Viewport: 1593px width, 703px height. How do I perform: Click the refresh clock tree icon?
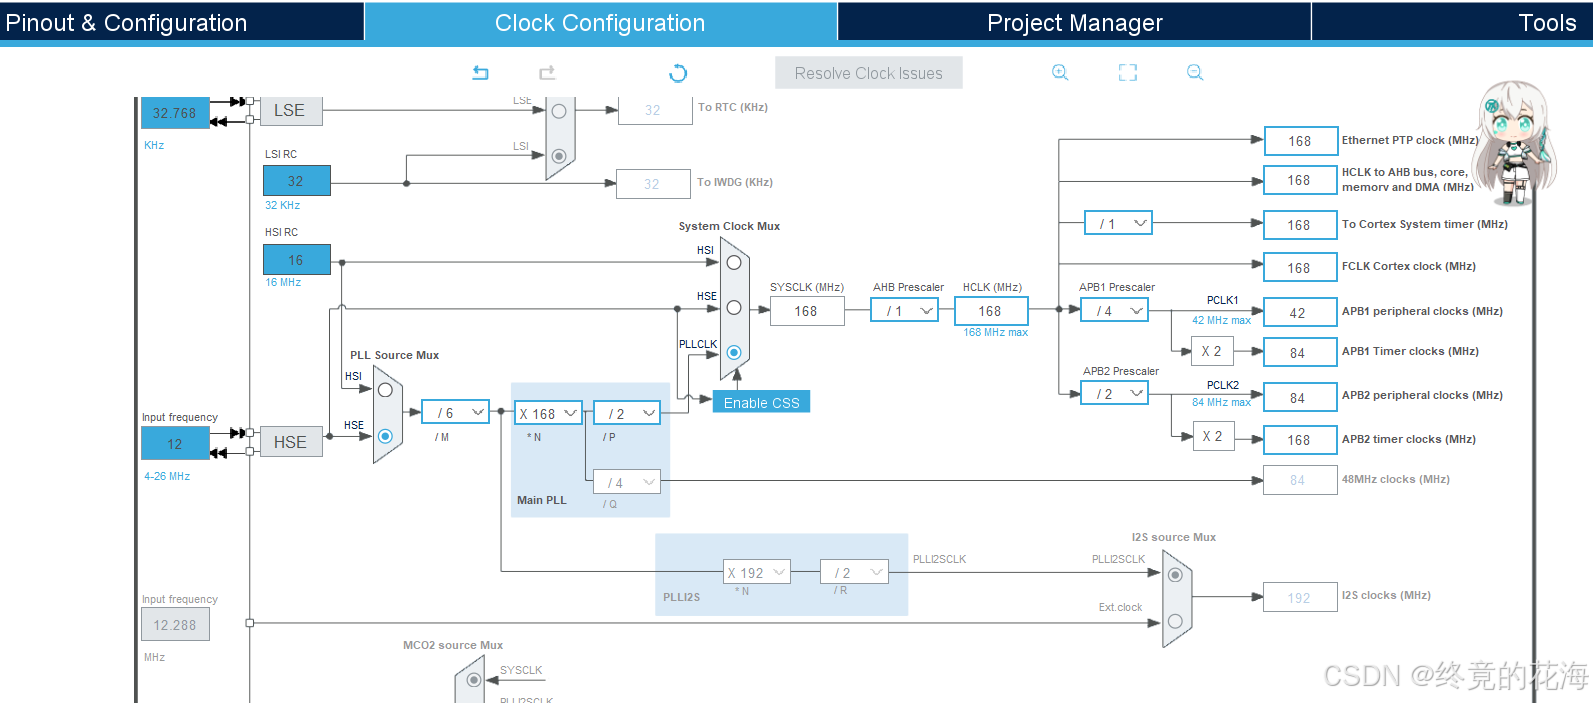(678, 73)
